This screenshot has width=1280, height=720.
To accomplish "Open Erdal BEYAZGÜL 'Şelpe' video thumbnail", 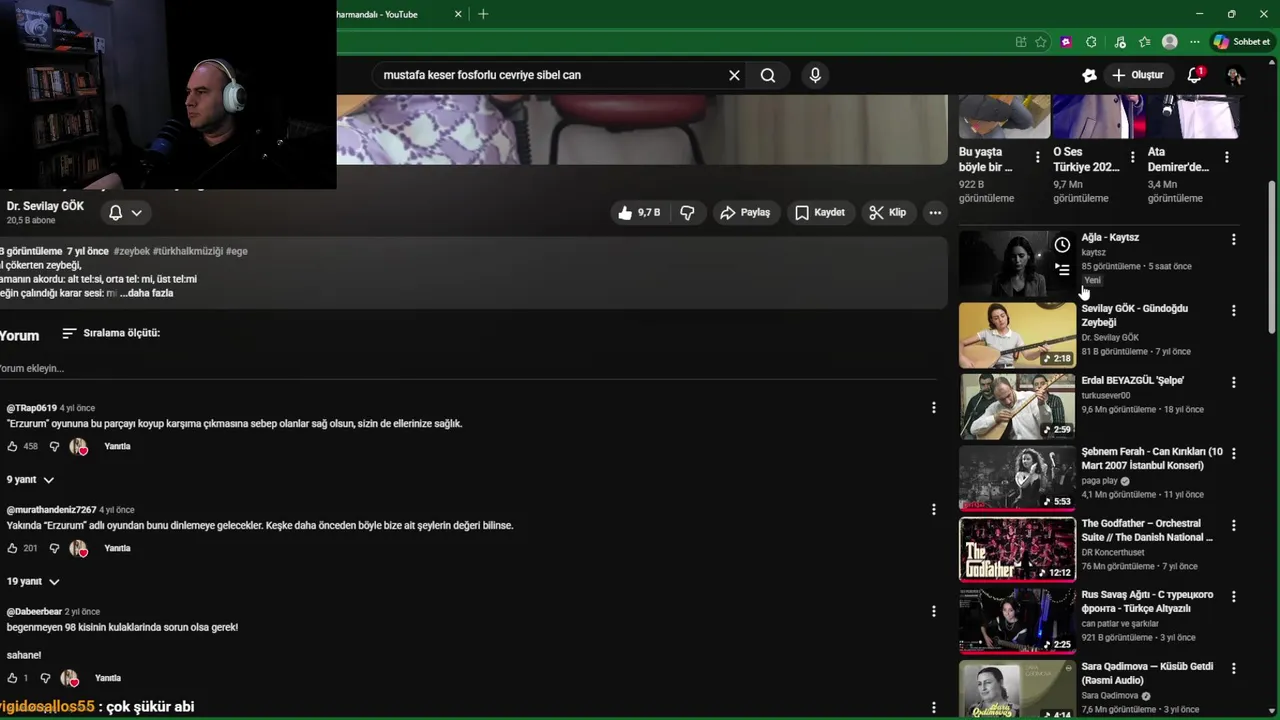I will pos(1017,407).
